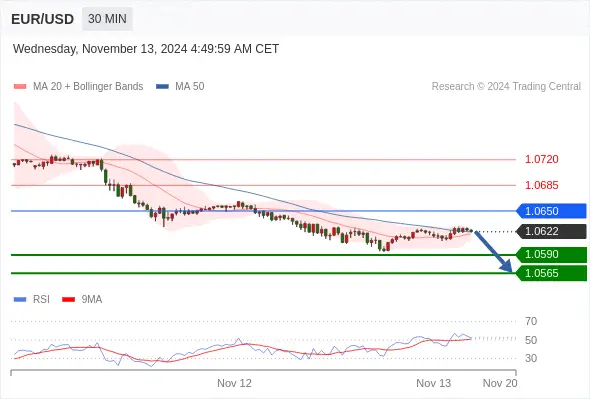
Task: Click the Nov 13 date axis marker
Action: [433, 383]
